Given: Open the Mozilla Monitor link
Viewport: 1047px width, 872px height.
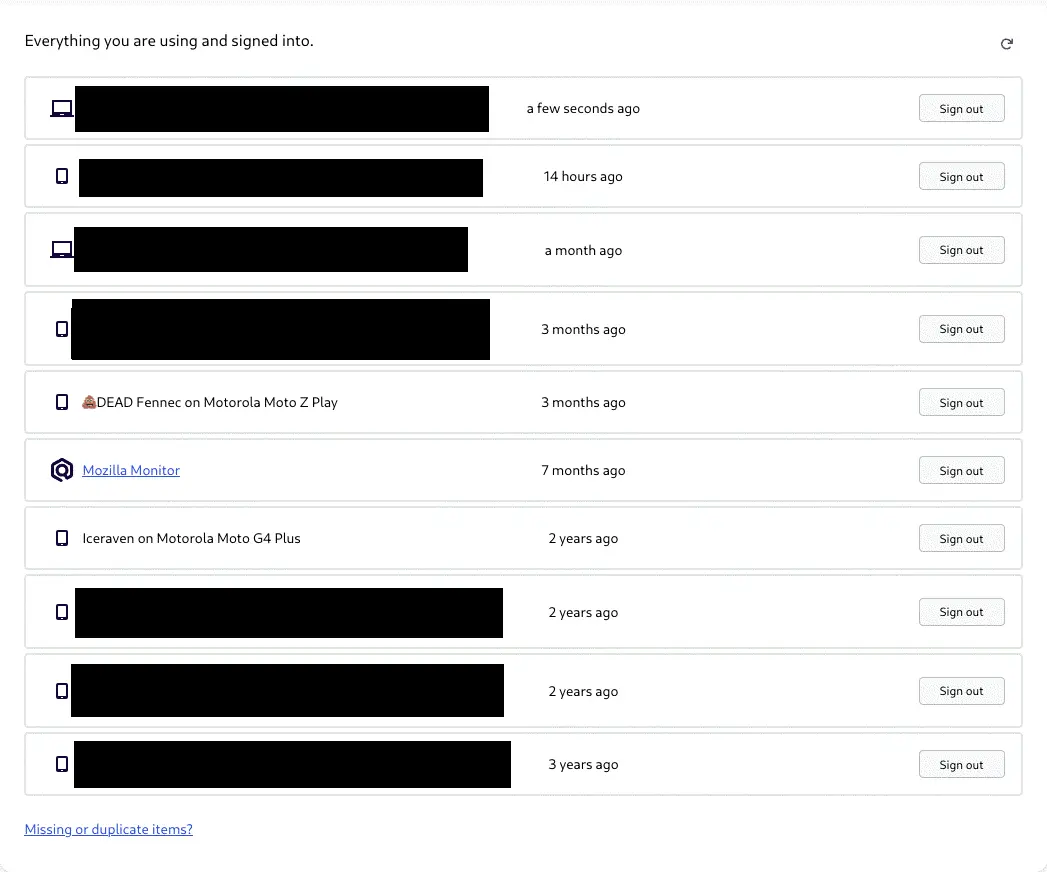Looking at the screenshot, I should [x=131, y=470].
